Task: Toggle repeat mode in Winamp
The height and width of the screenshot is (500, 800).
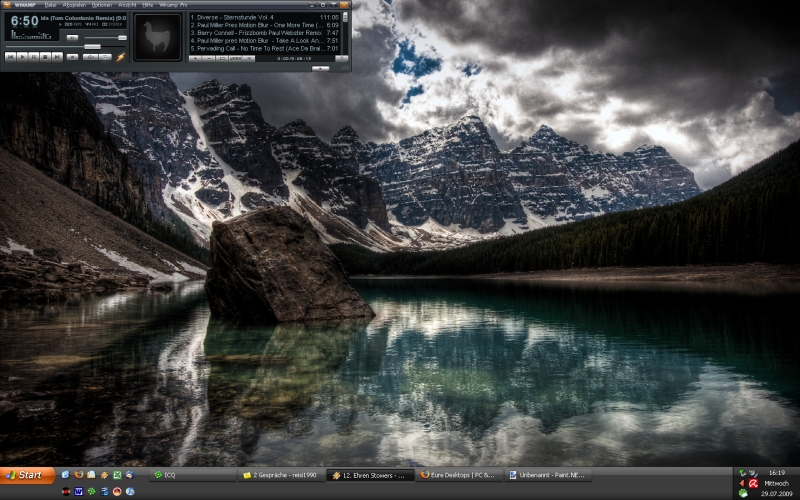Action: tap(105, 57)
